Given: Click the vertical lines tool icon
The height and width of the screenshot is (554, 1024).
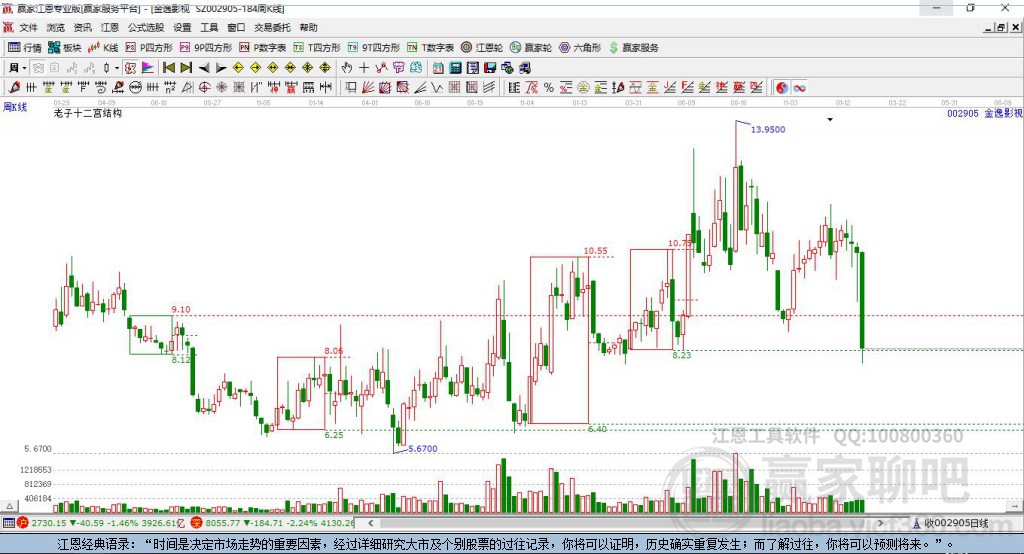Looking at the screenshot, I should coord(31,88).
